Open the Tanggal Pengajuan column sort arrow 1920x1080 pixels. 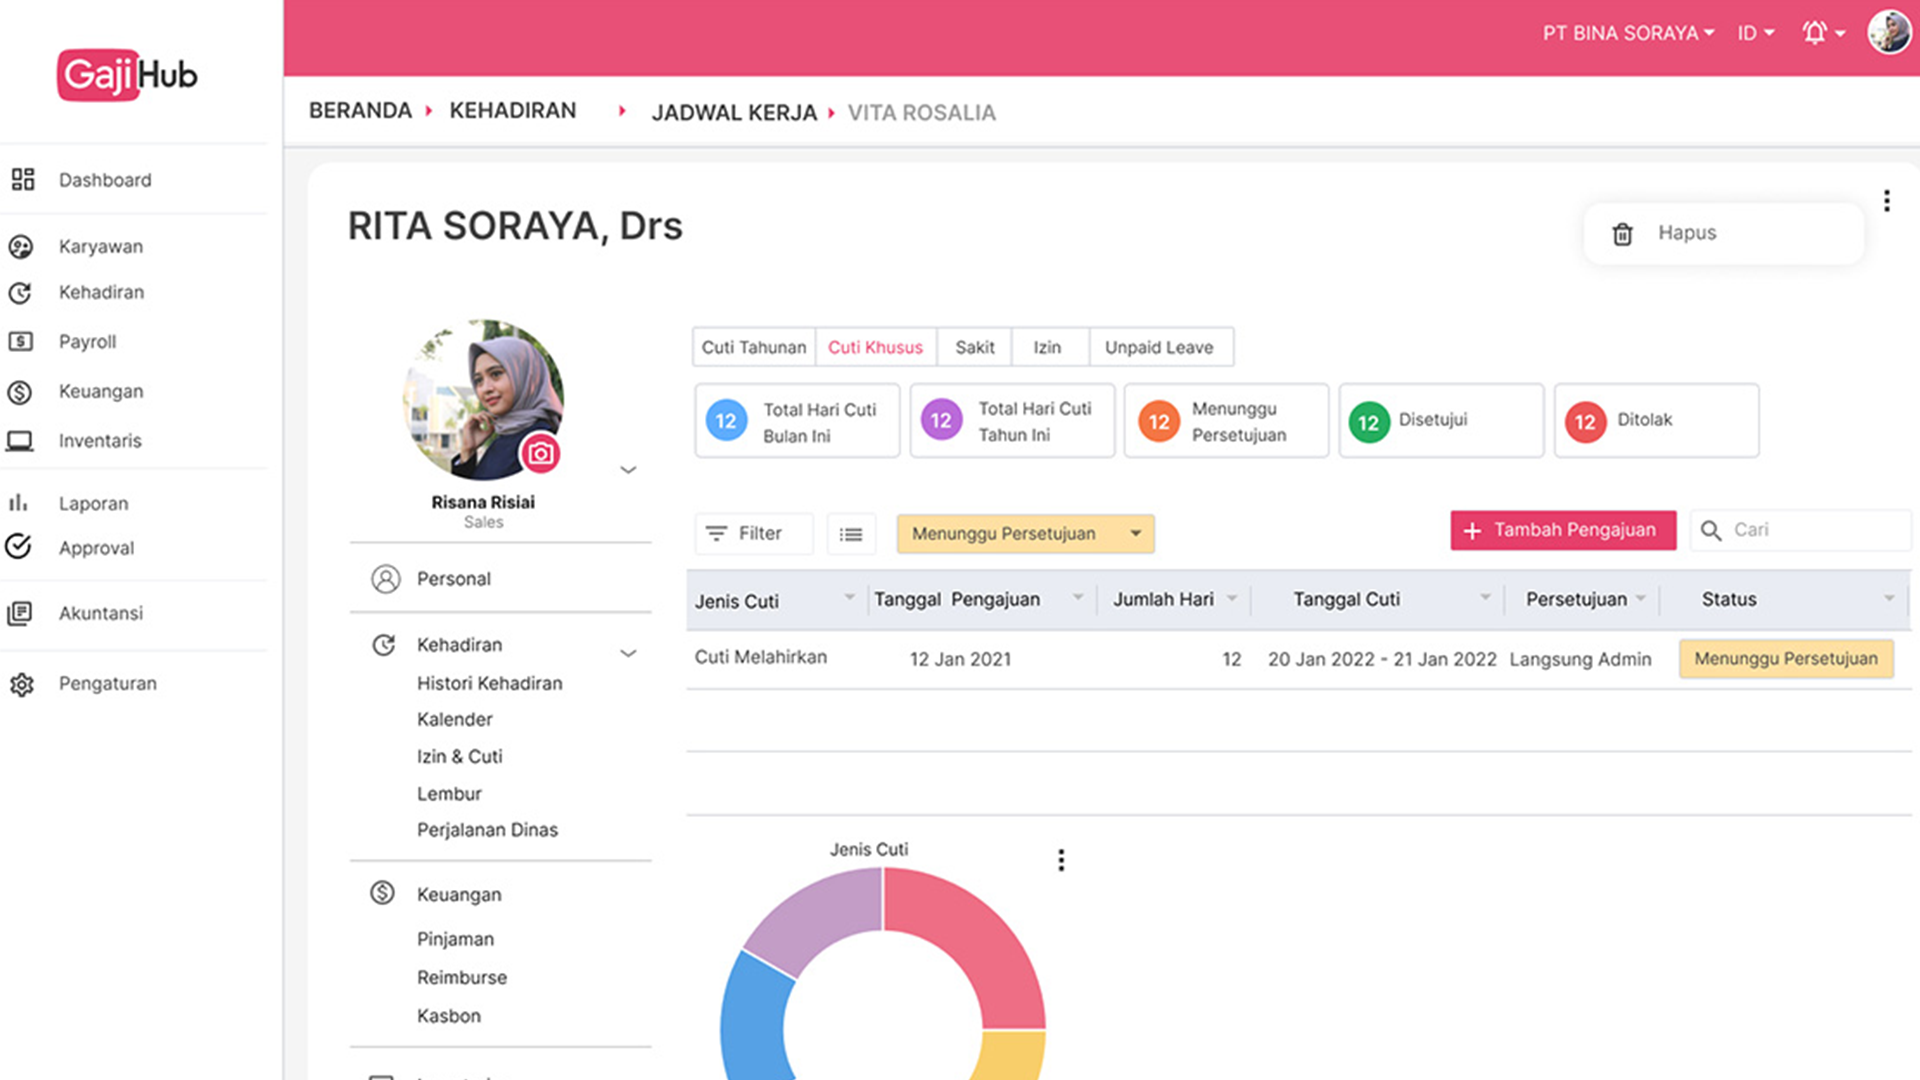pos(1078,597)
